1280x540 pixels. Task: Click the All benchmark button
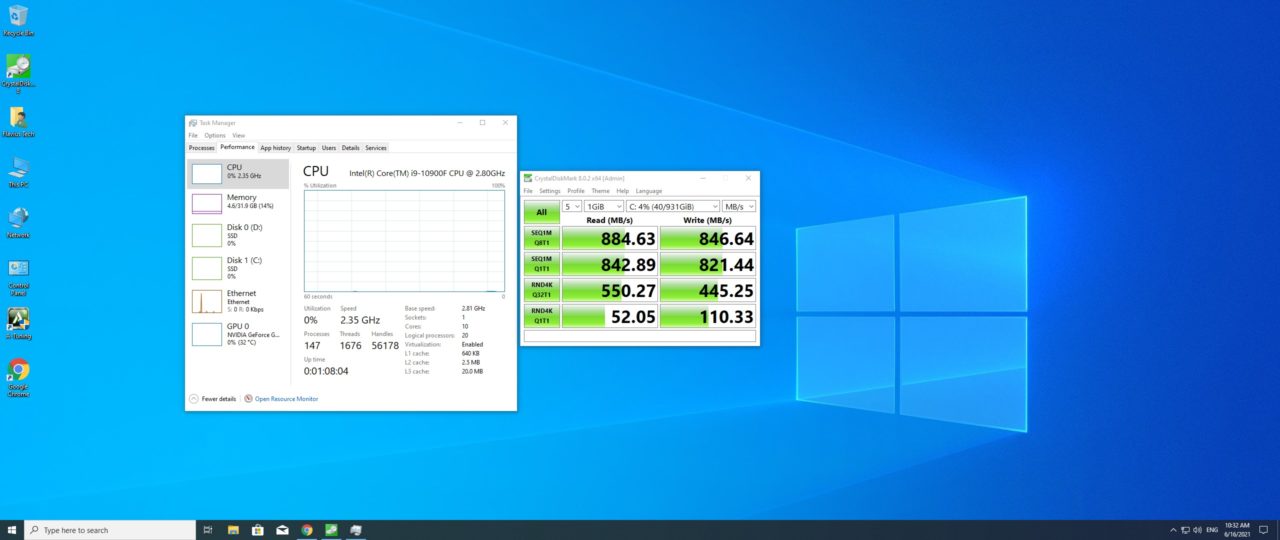[x=541, y=211]
